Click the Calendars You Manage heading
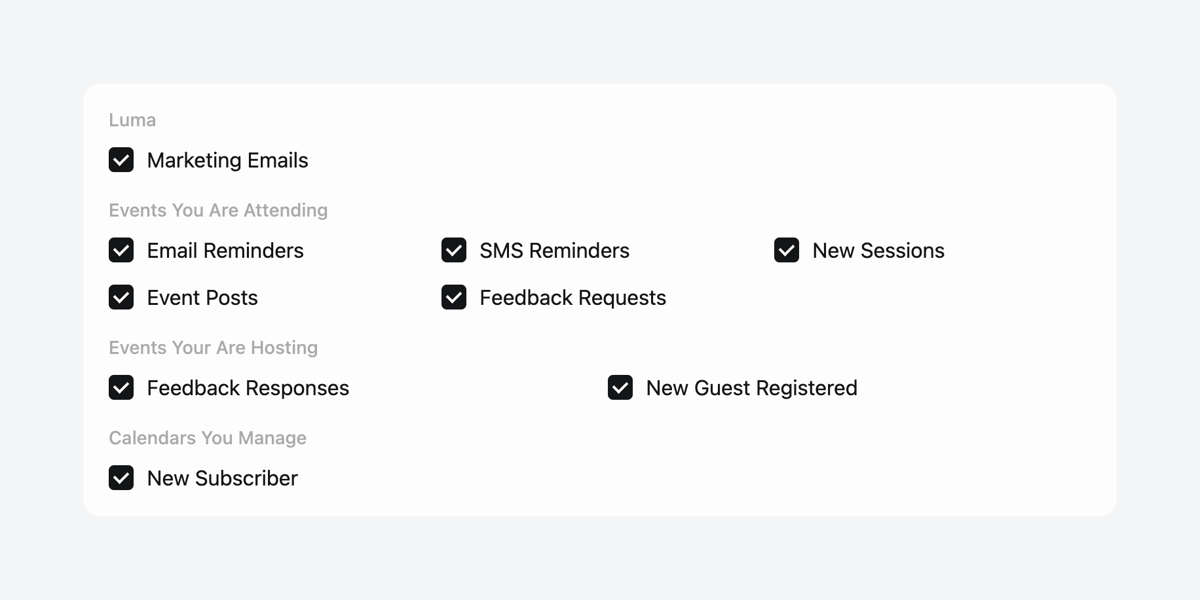Image resolution: width=1200 pixels, height=600 pixels. pyautogui.click(x=208, y=437)
